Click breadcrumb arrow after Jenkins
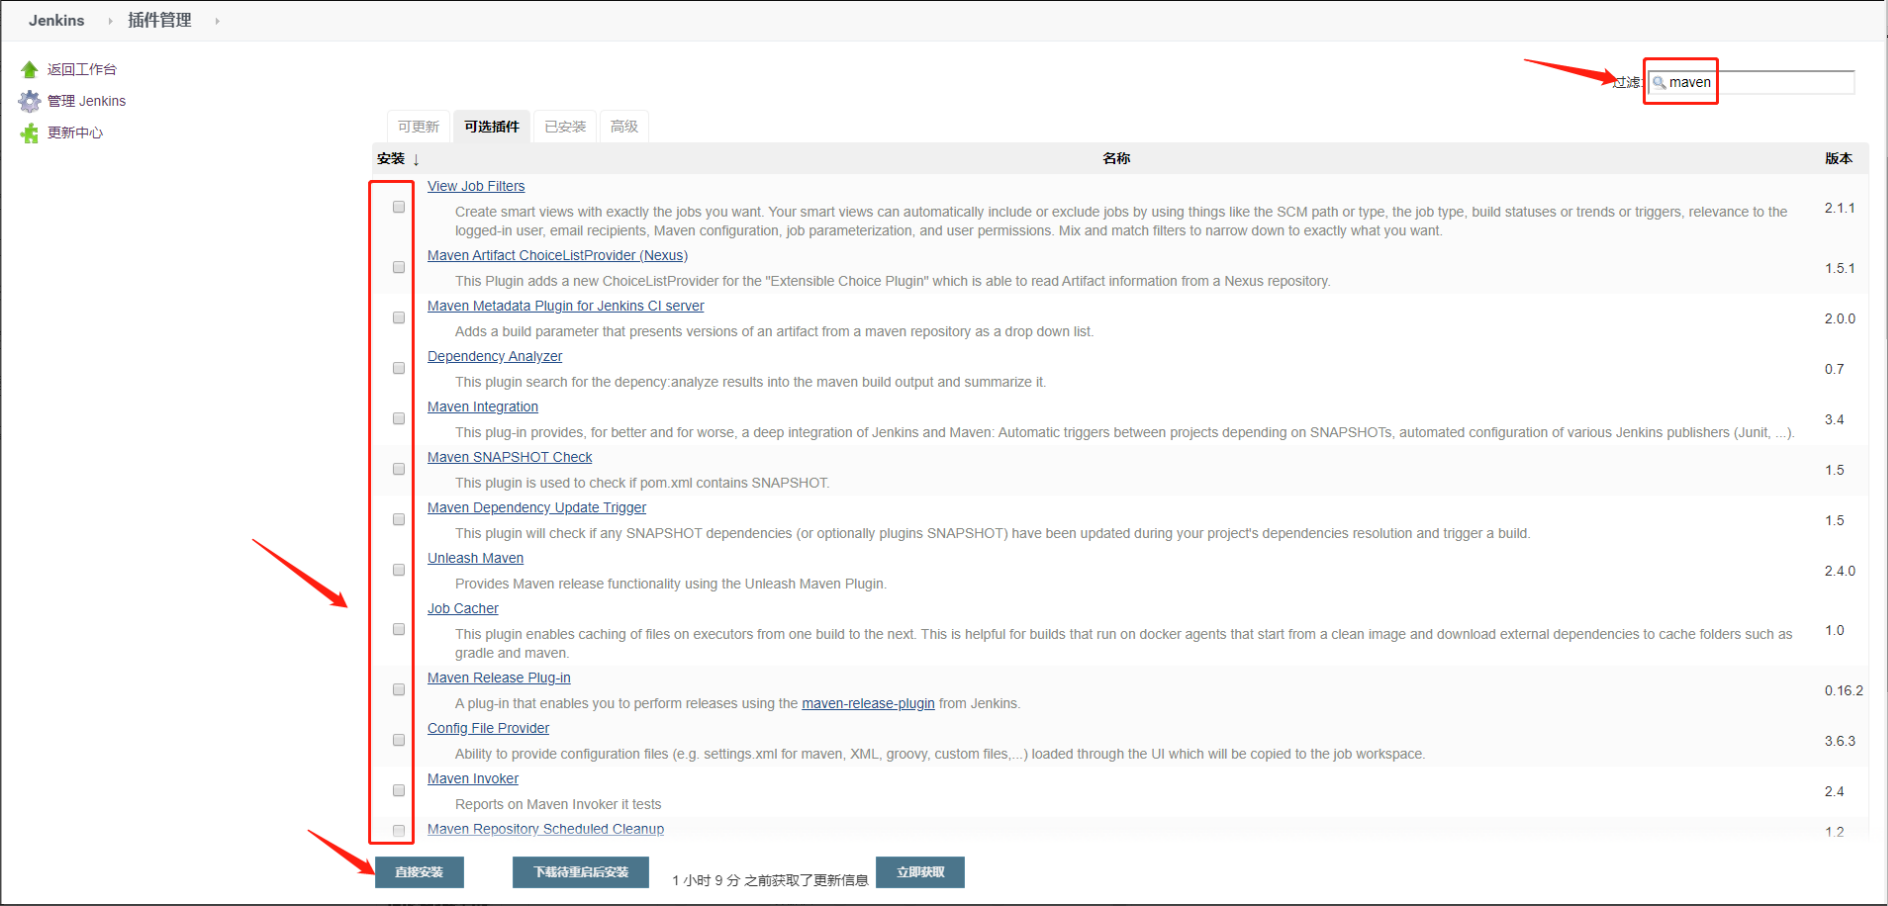Screen dimensions: 1888x906 (110, 21)
